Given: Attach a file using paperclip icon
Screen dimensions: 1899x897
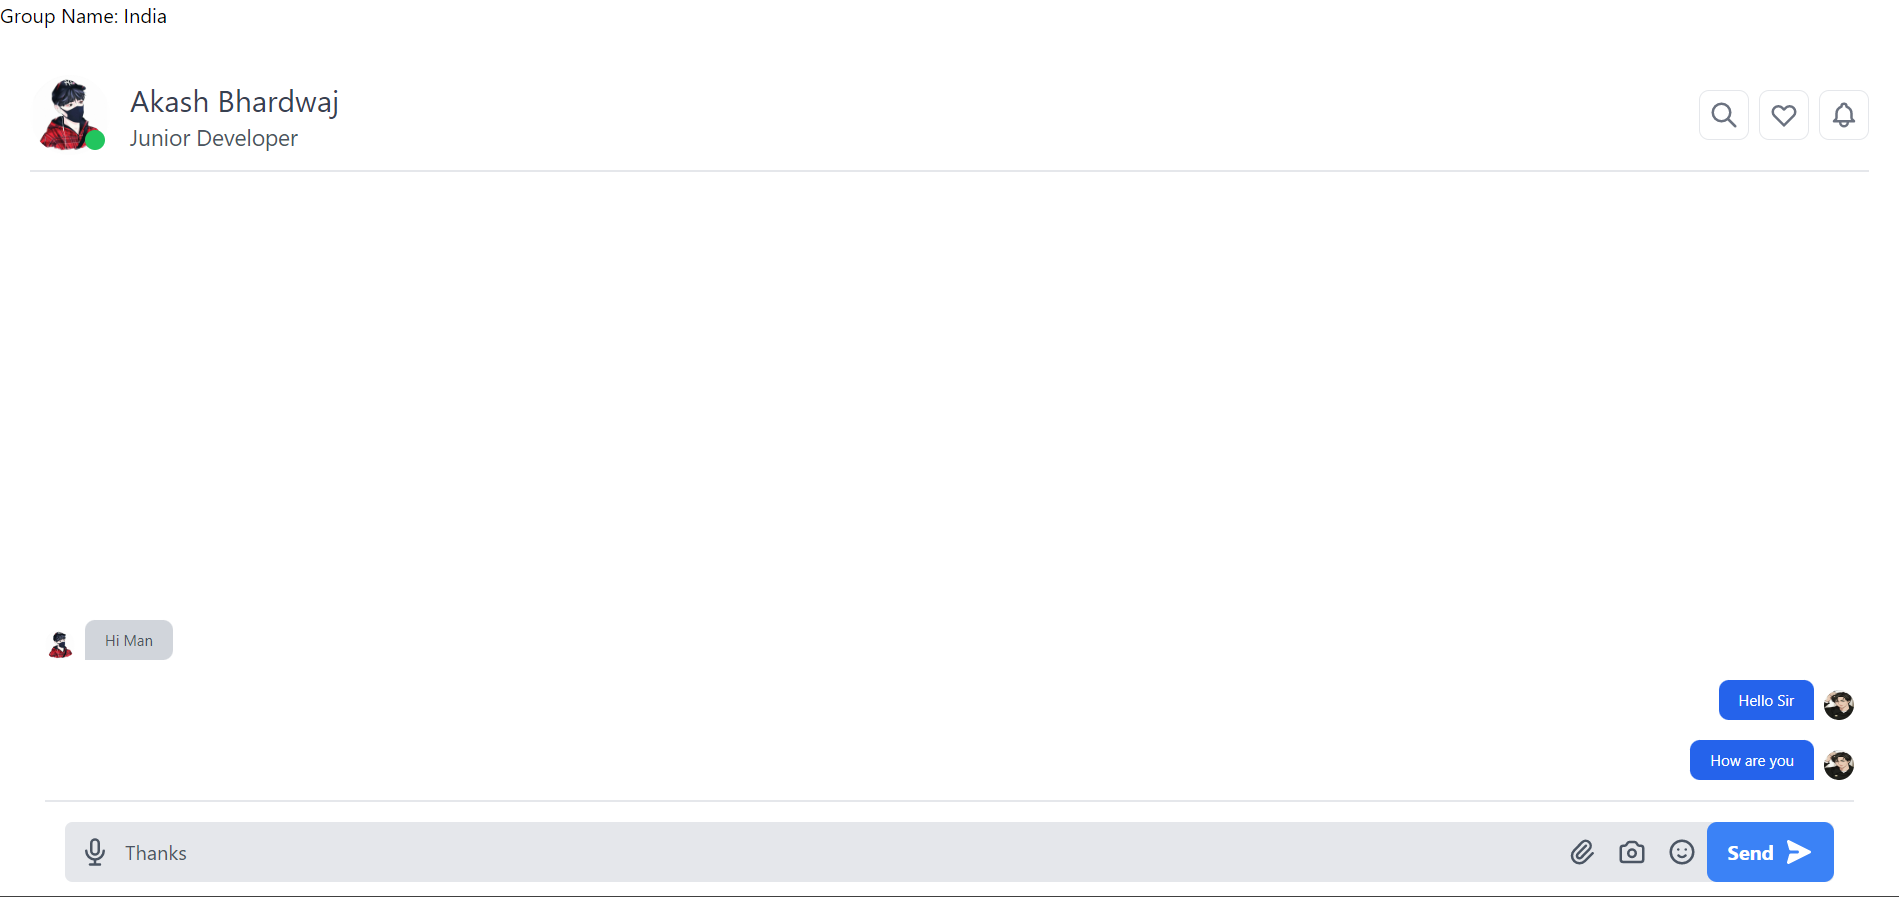Looking at the screenshot, I should (x=1582, y=852).
